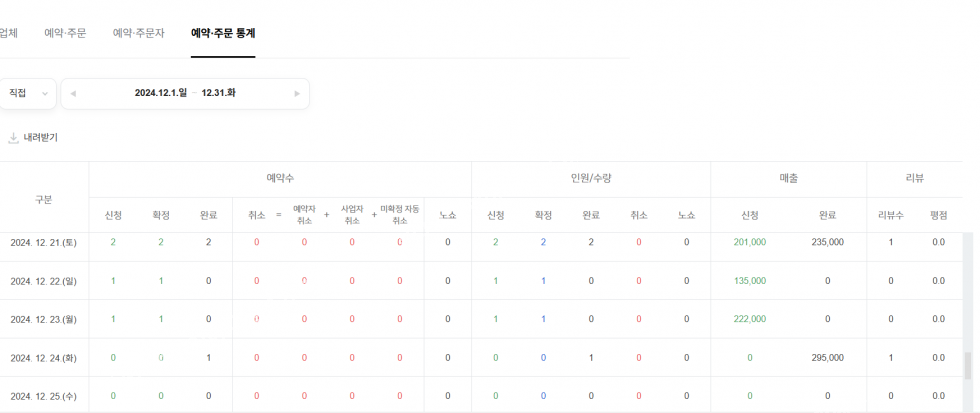The width and height of the screenshot is (980, 413).
Task: Advance to the next date period arrow
Action: pos(297,94)
